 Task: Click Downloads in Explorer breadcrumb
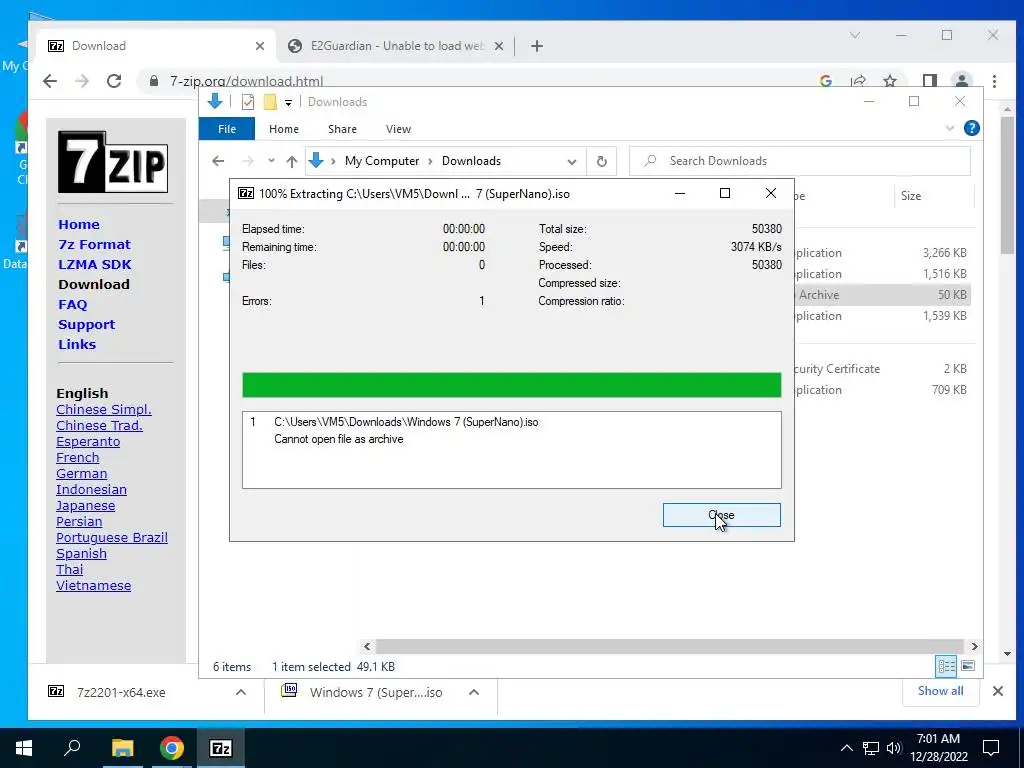tap(471, 161)
